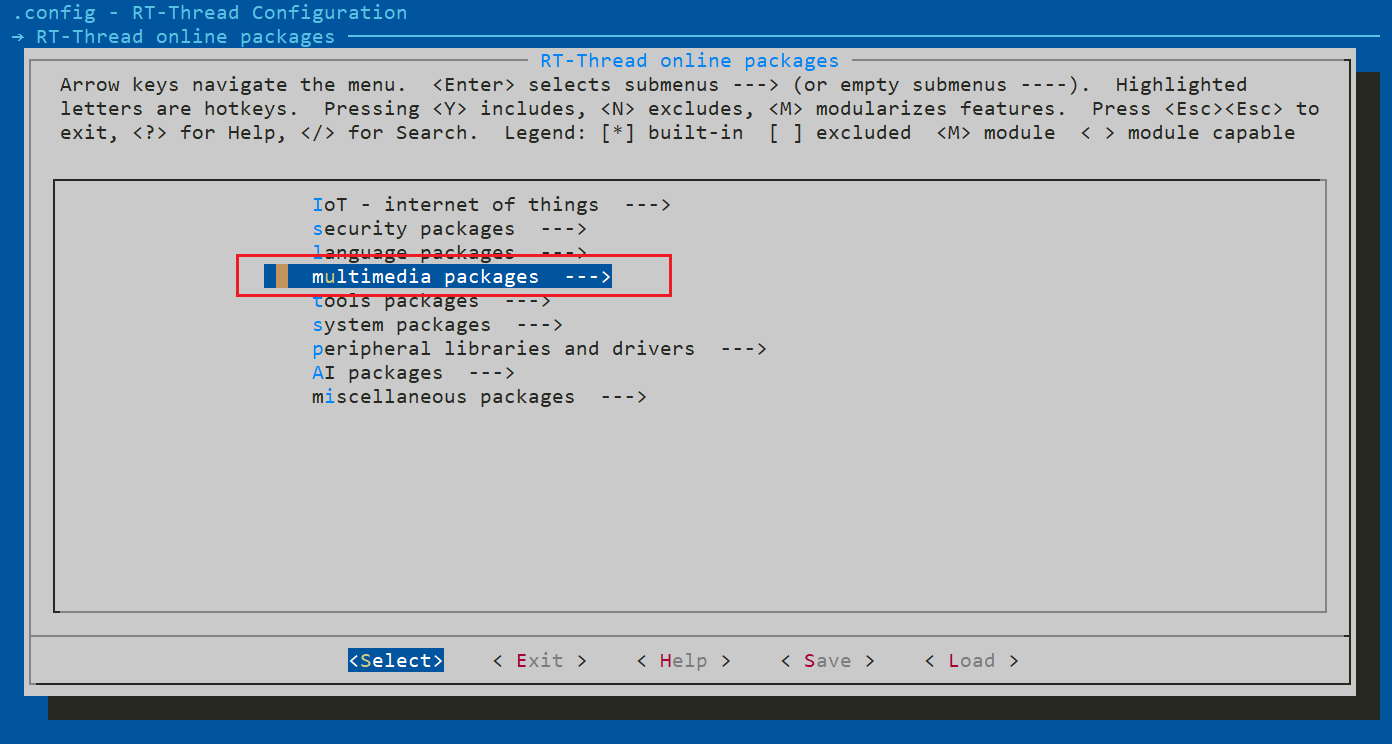
Task: Open the IoT - internet of things submenu
Action: click(491, 205)
